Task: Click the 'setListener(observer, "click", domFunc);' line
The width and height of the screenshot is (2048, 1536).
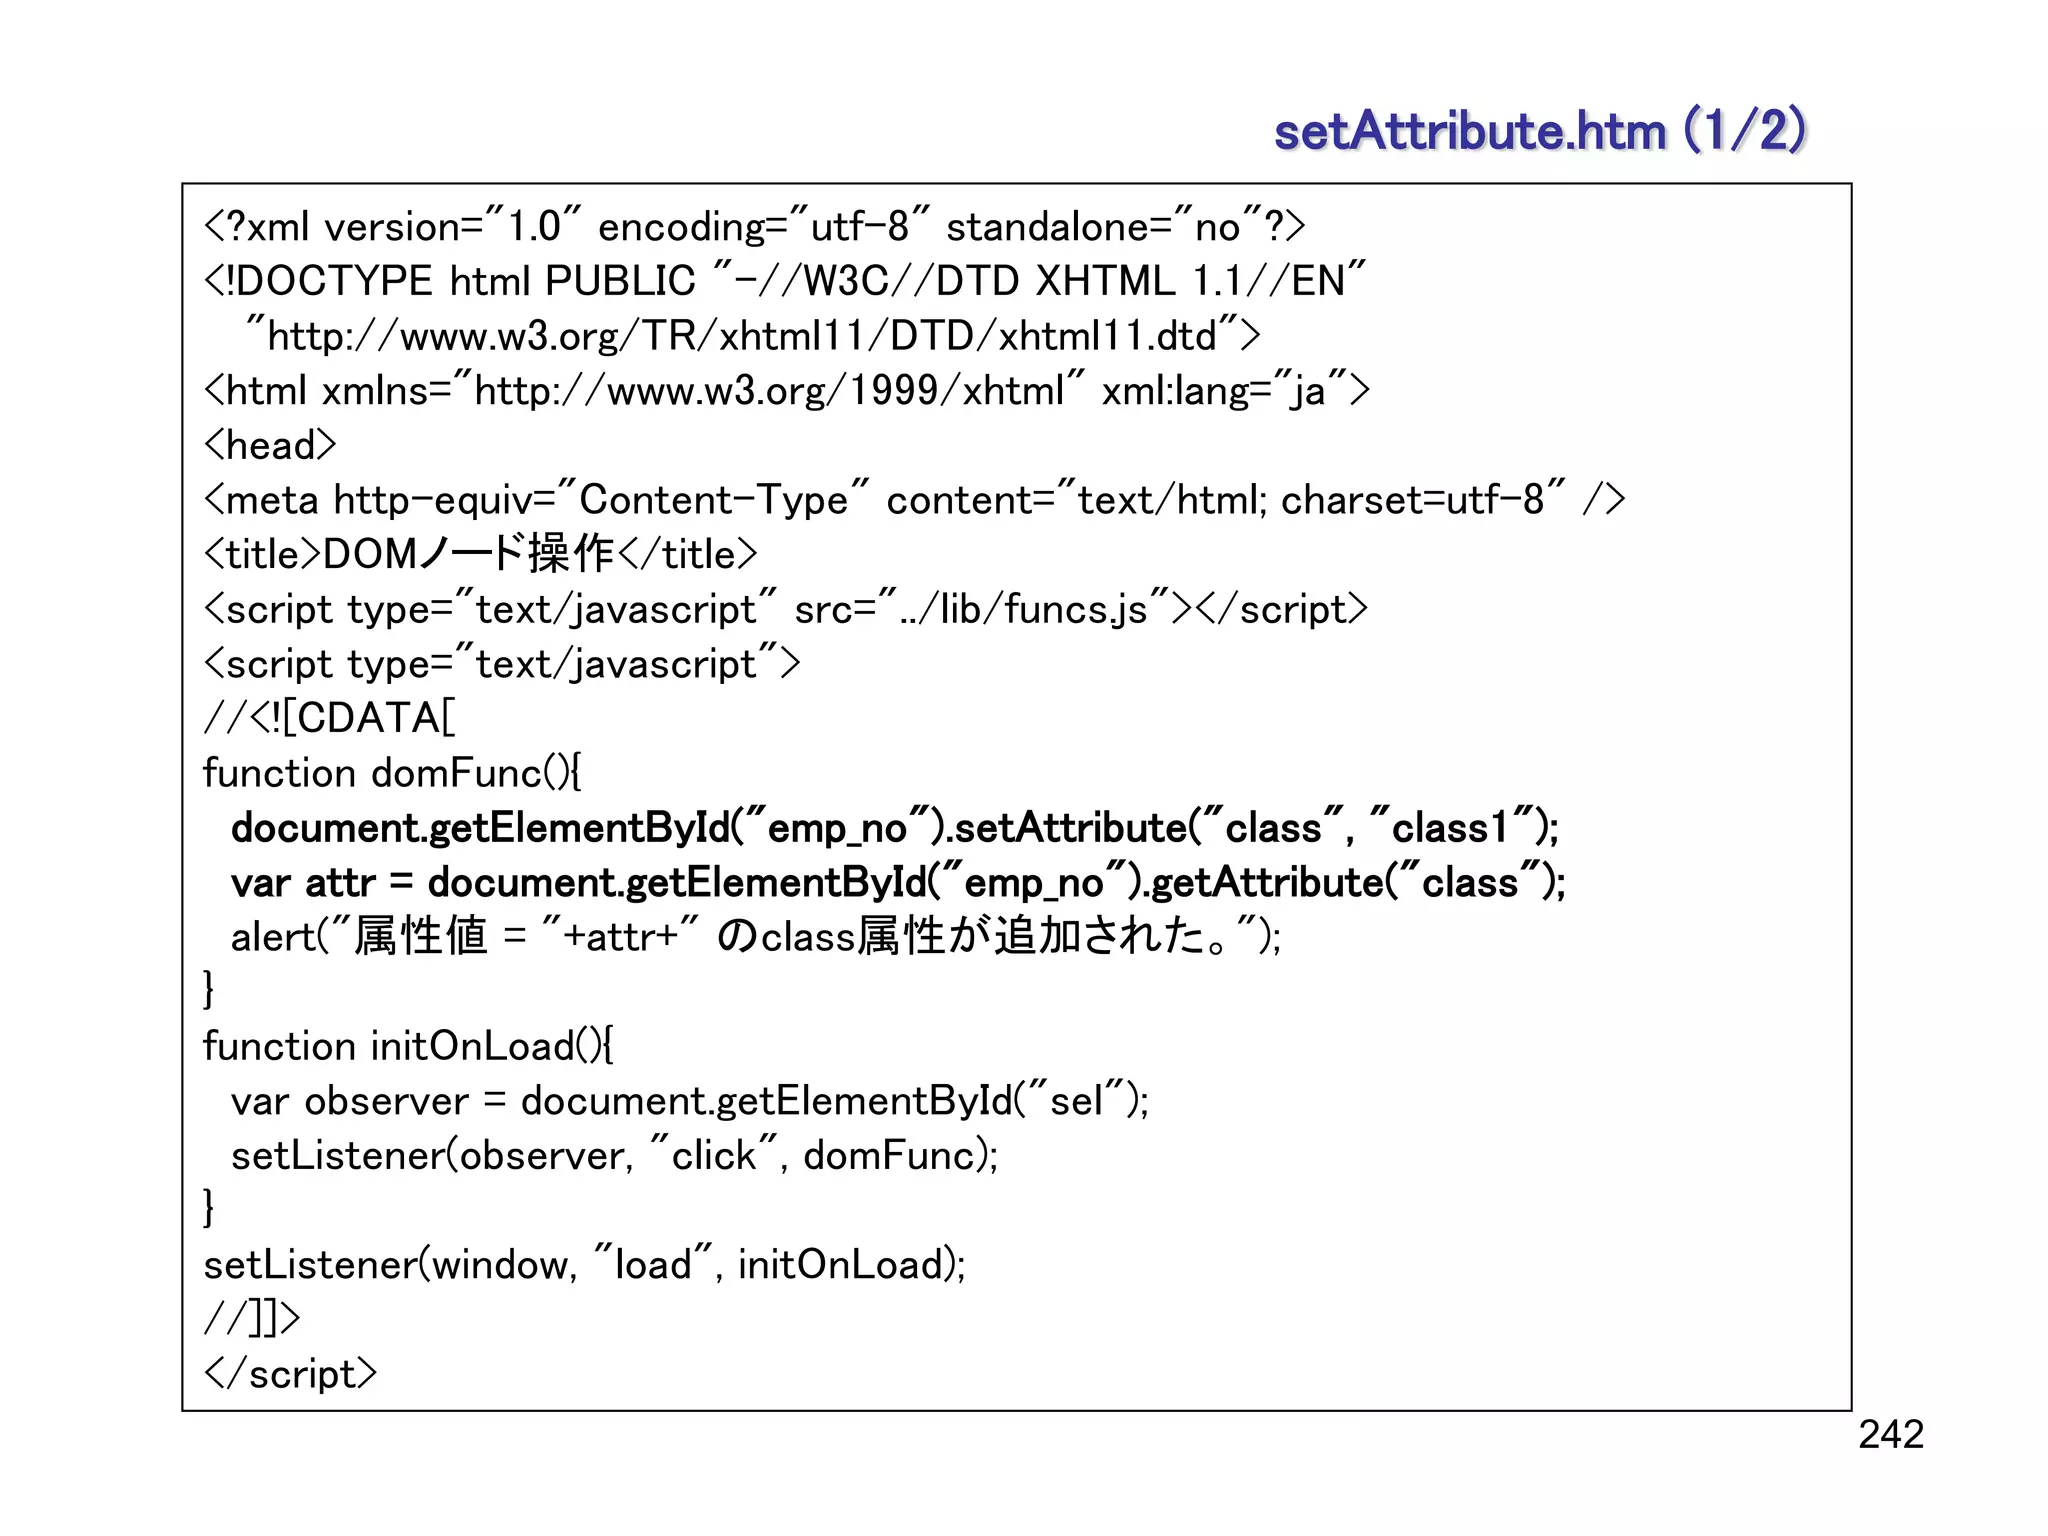Action: tap(614, 1156)
